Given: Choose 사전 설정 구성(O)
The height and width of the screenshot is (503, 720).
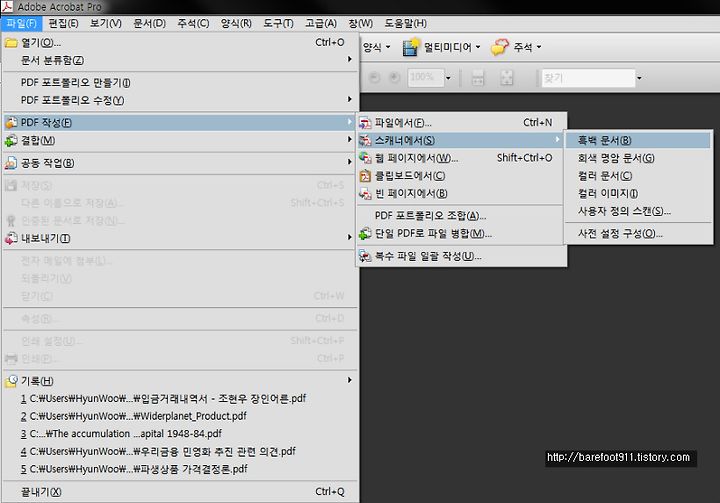Looking at the screenshot, I should point(638,234).
